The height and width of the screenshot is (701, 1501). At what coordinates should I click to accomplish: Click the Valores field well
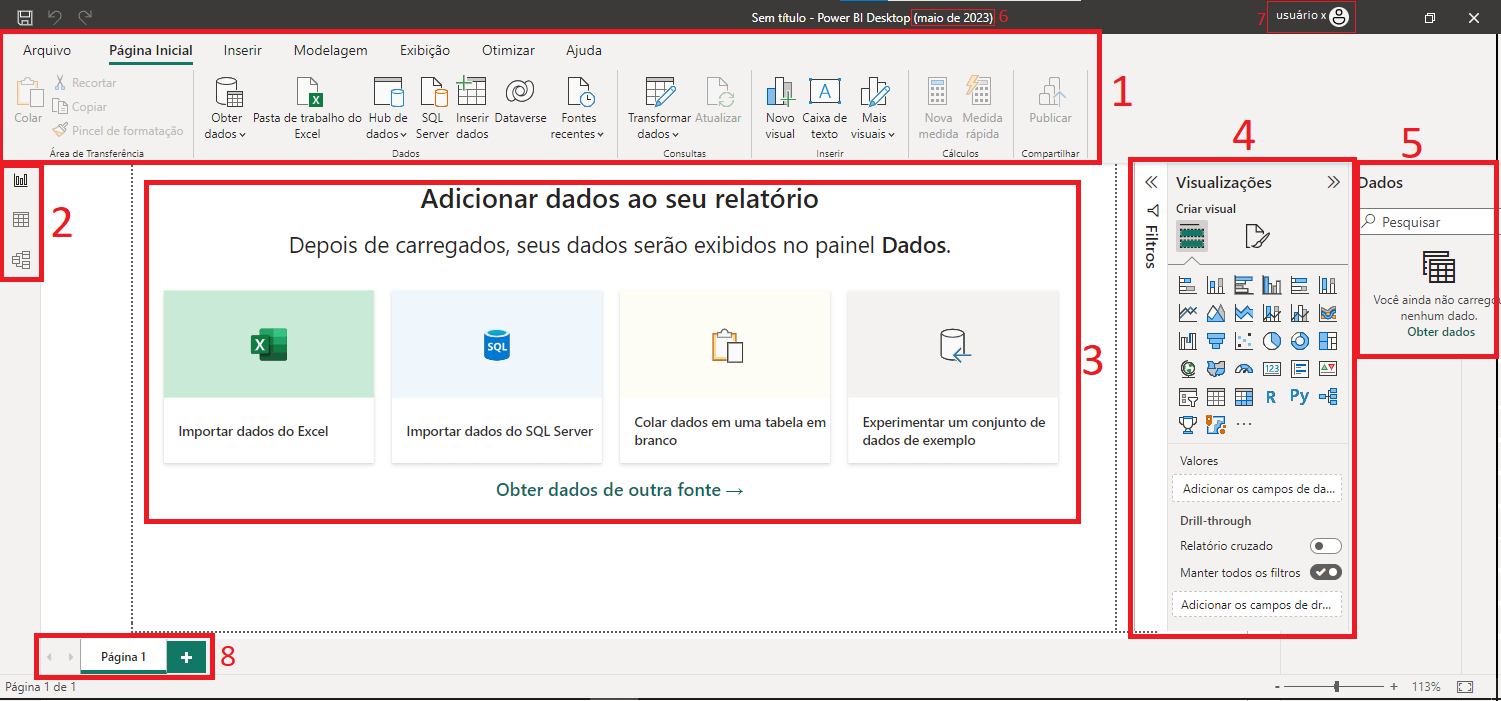[1257, 489]
